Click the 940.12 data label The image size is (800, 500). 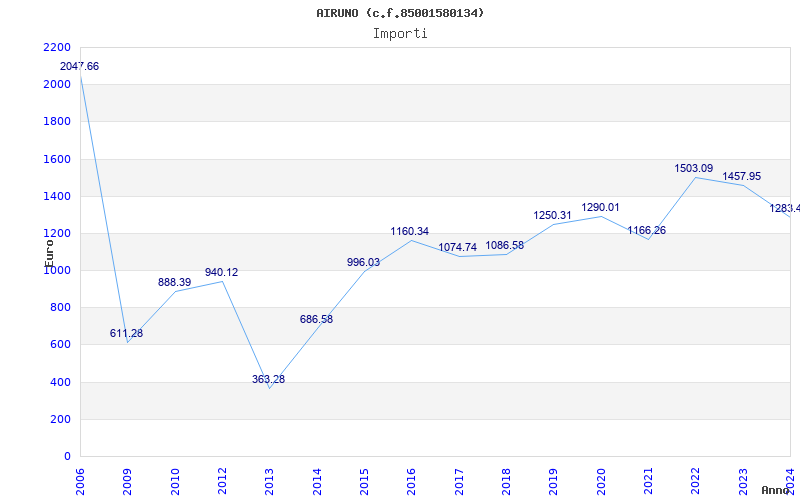click(x=221, y=272)
